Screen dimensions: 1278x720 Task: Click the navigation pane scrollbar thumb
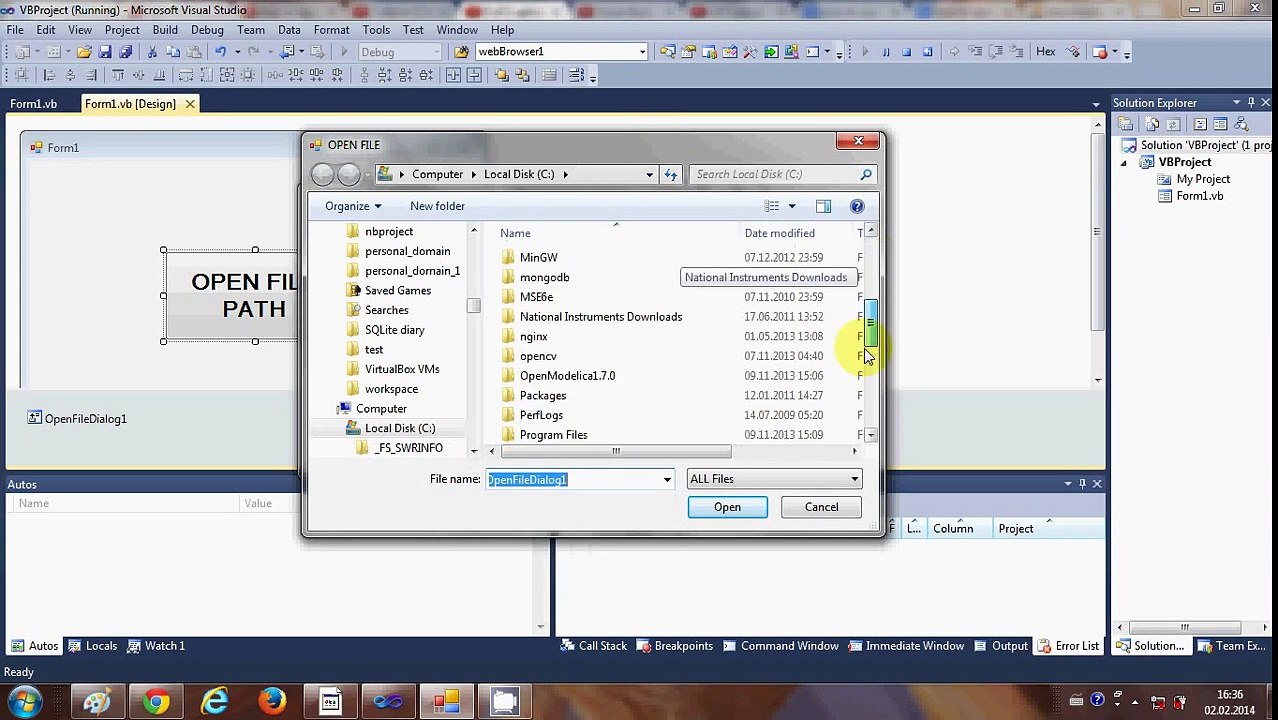tap(473, 306)
